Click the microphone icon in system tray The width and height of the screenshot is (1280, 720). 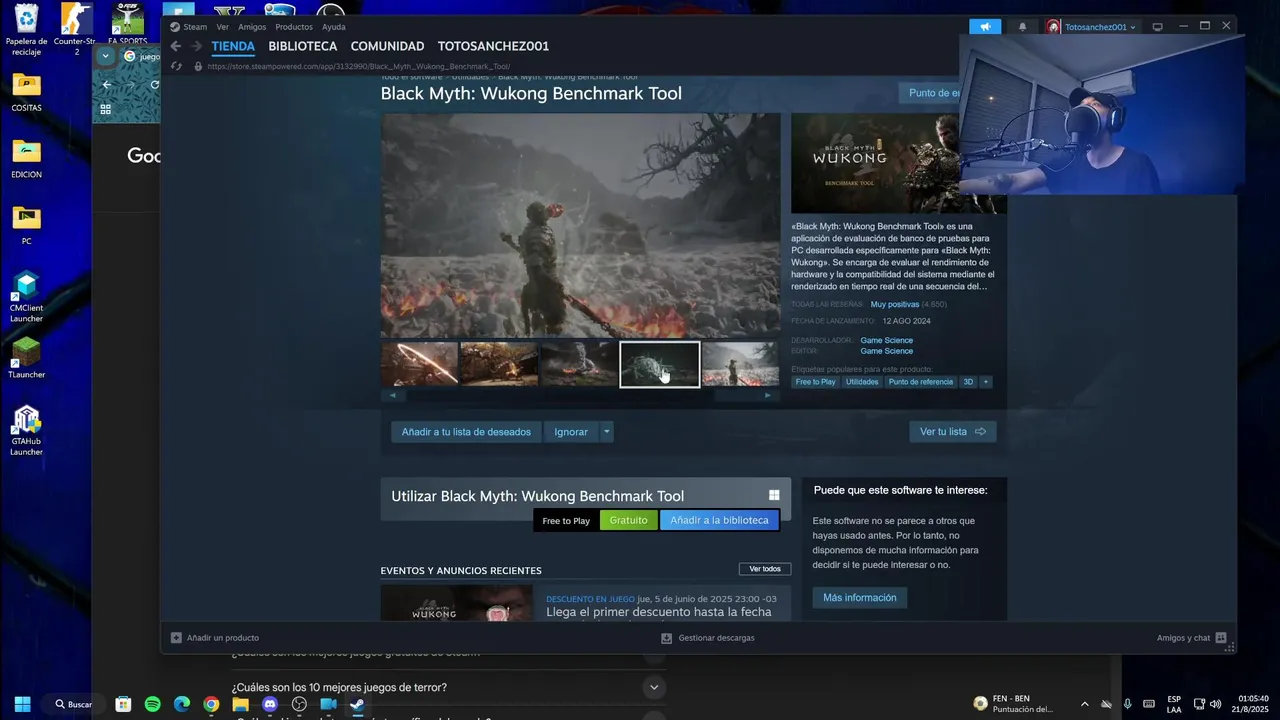point(1127,704)
